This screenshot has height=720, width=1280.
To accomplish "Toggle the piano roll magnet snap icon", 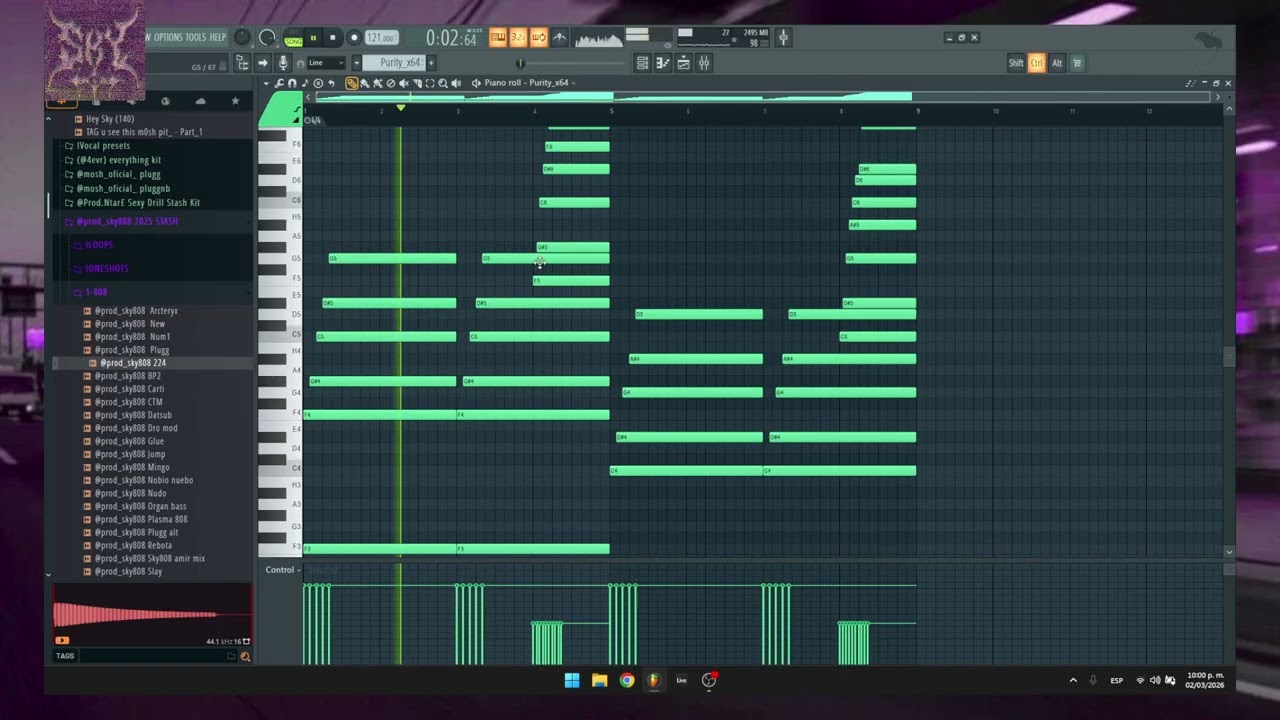I will (292, 83).
